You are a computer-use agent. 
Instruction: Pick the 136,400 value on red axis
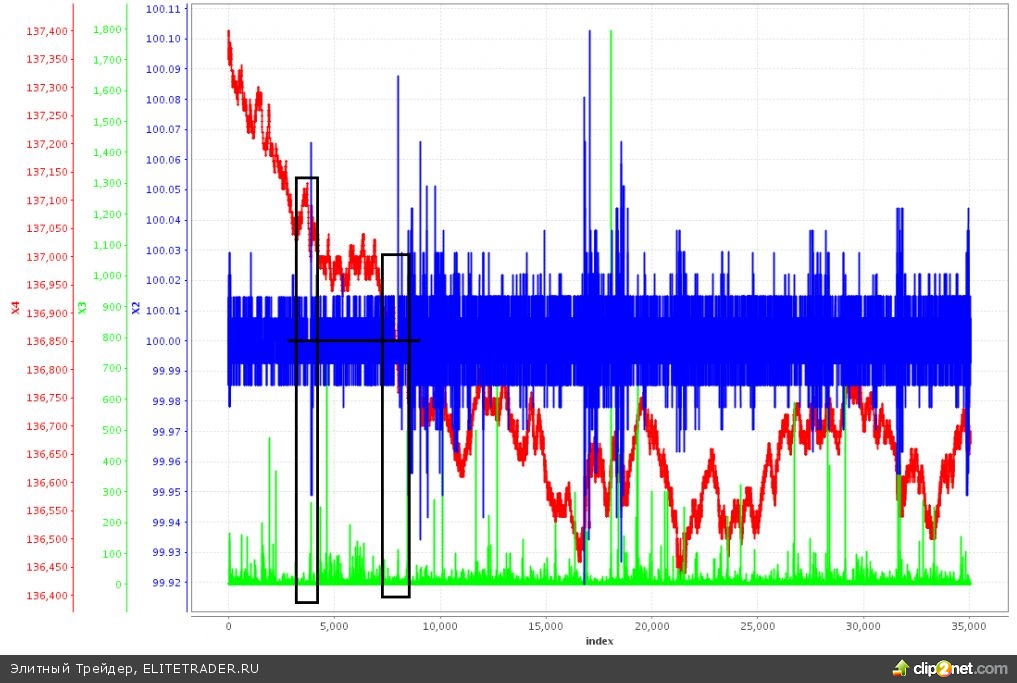point(47,596)
